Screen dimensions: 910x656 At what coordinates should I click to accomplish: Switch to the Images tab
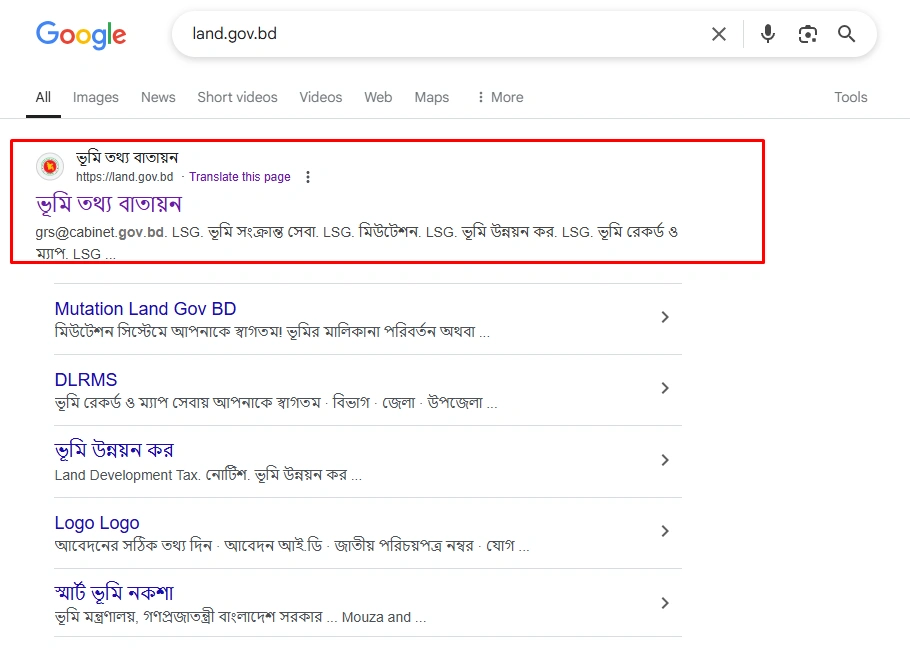tap(96, 98)
